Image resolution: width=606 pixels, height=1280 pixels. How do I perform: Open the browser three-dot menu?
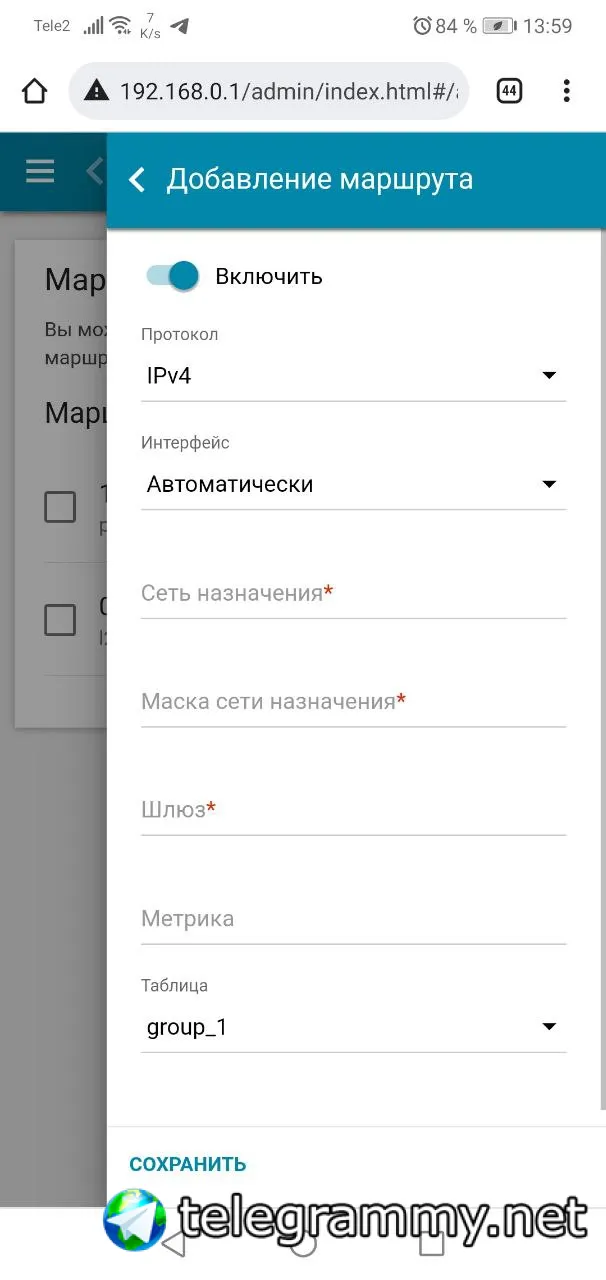[x=566, y=91]
